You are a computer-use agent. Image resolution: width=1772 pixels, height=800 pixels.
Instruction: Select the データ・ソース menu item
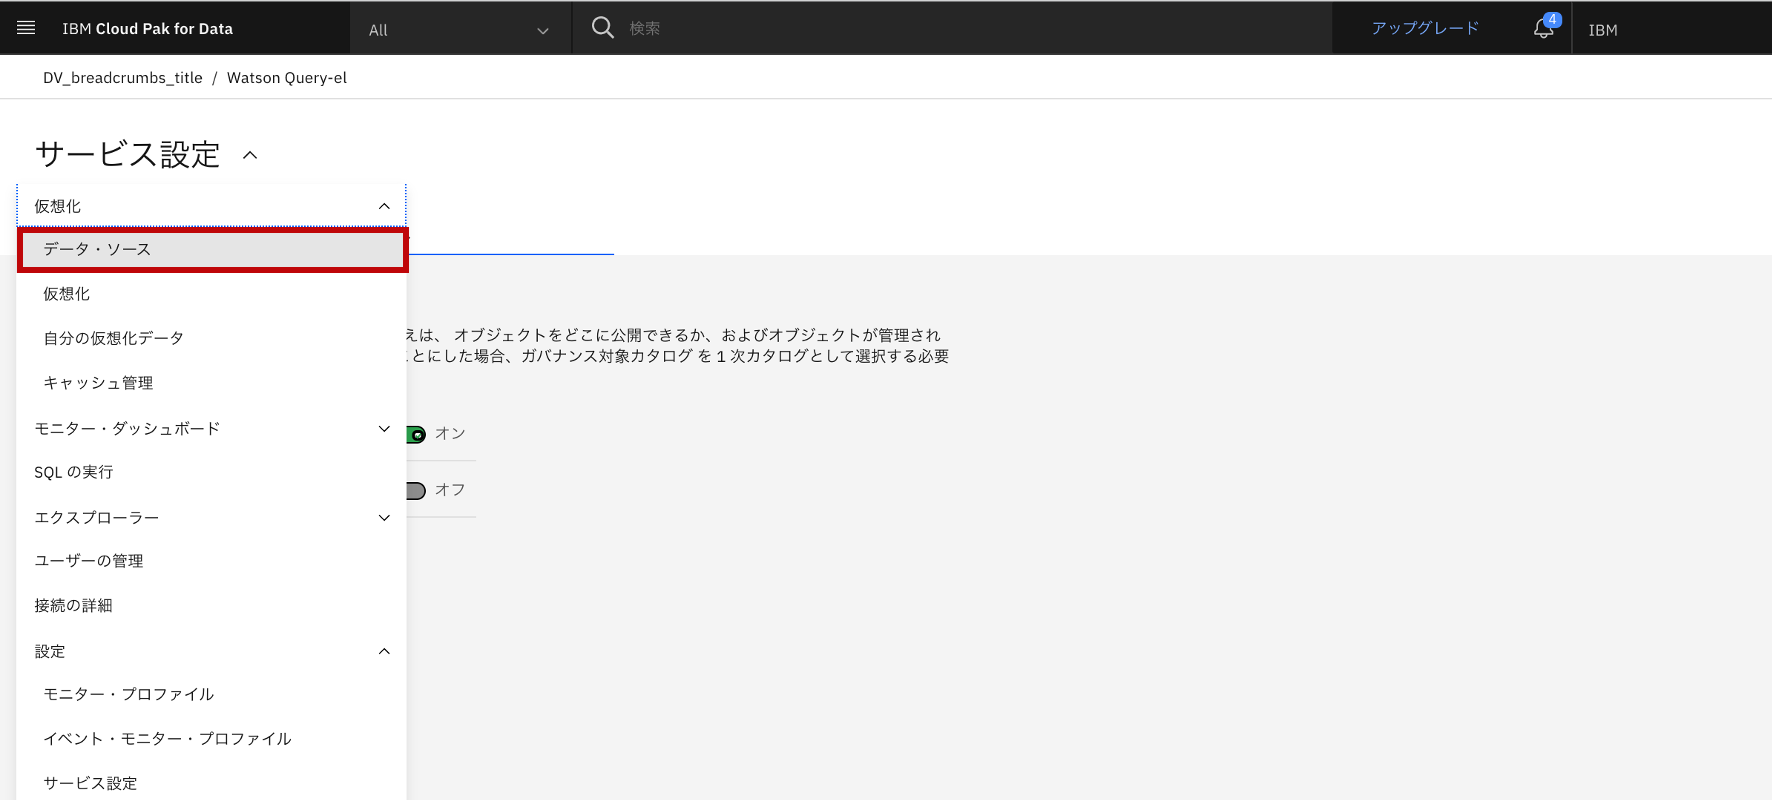[x=212, y=250]
